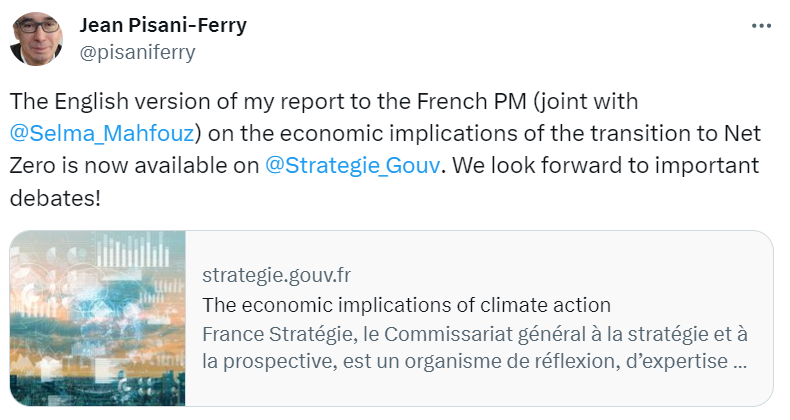The width and height of the screenshot is (790, 420).
Task: Click the strategie.gouv.fr domain label
Action: (x=276, y=275)
